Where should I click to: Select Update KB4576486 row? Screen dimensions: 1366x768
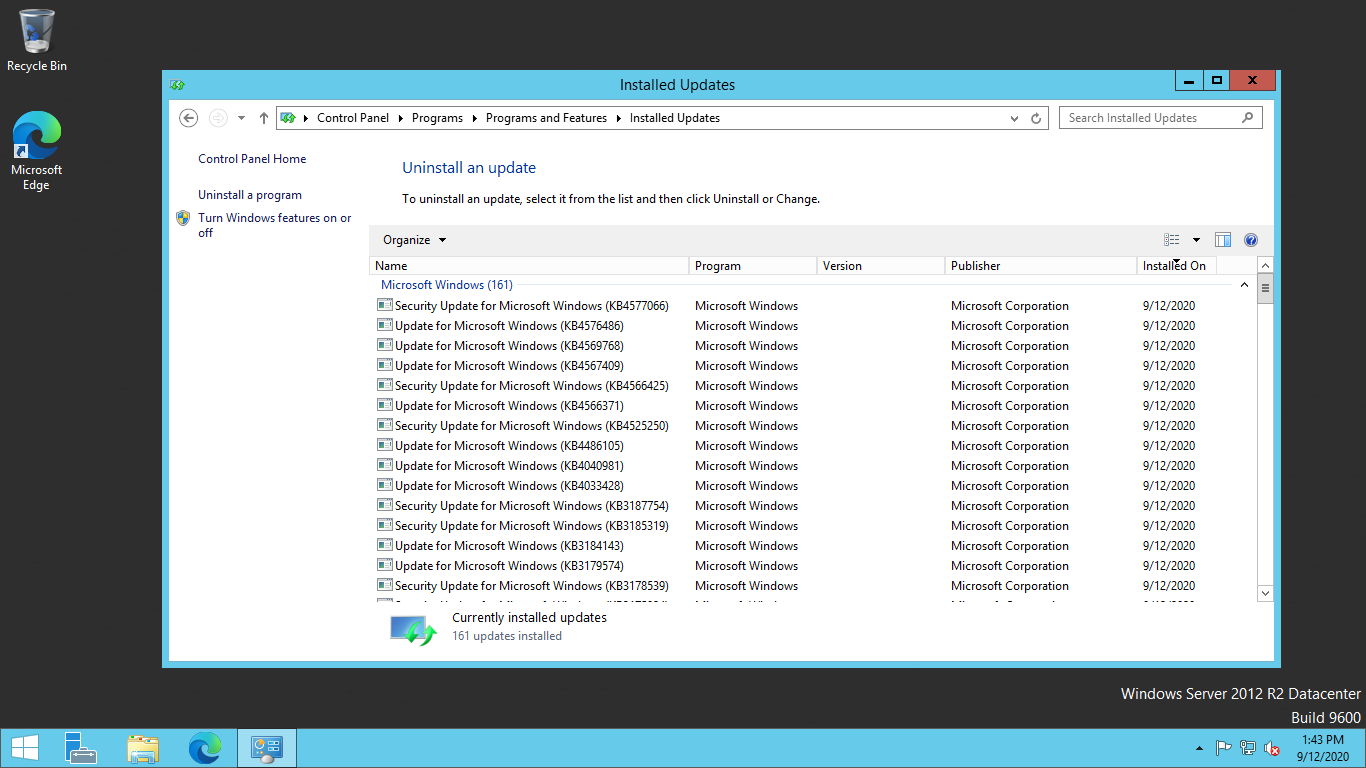[x=812, y=326]
